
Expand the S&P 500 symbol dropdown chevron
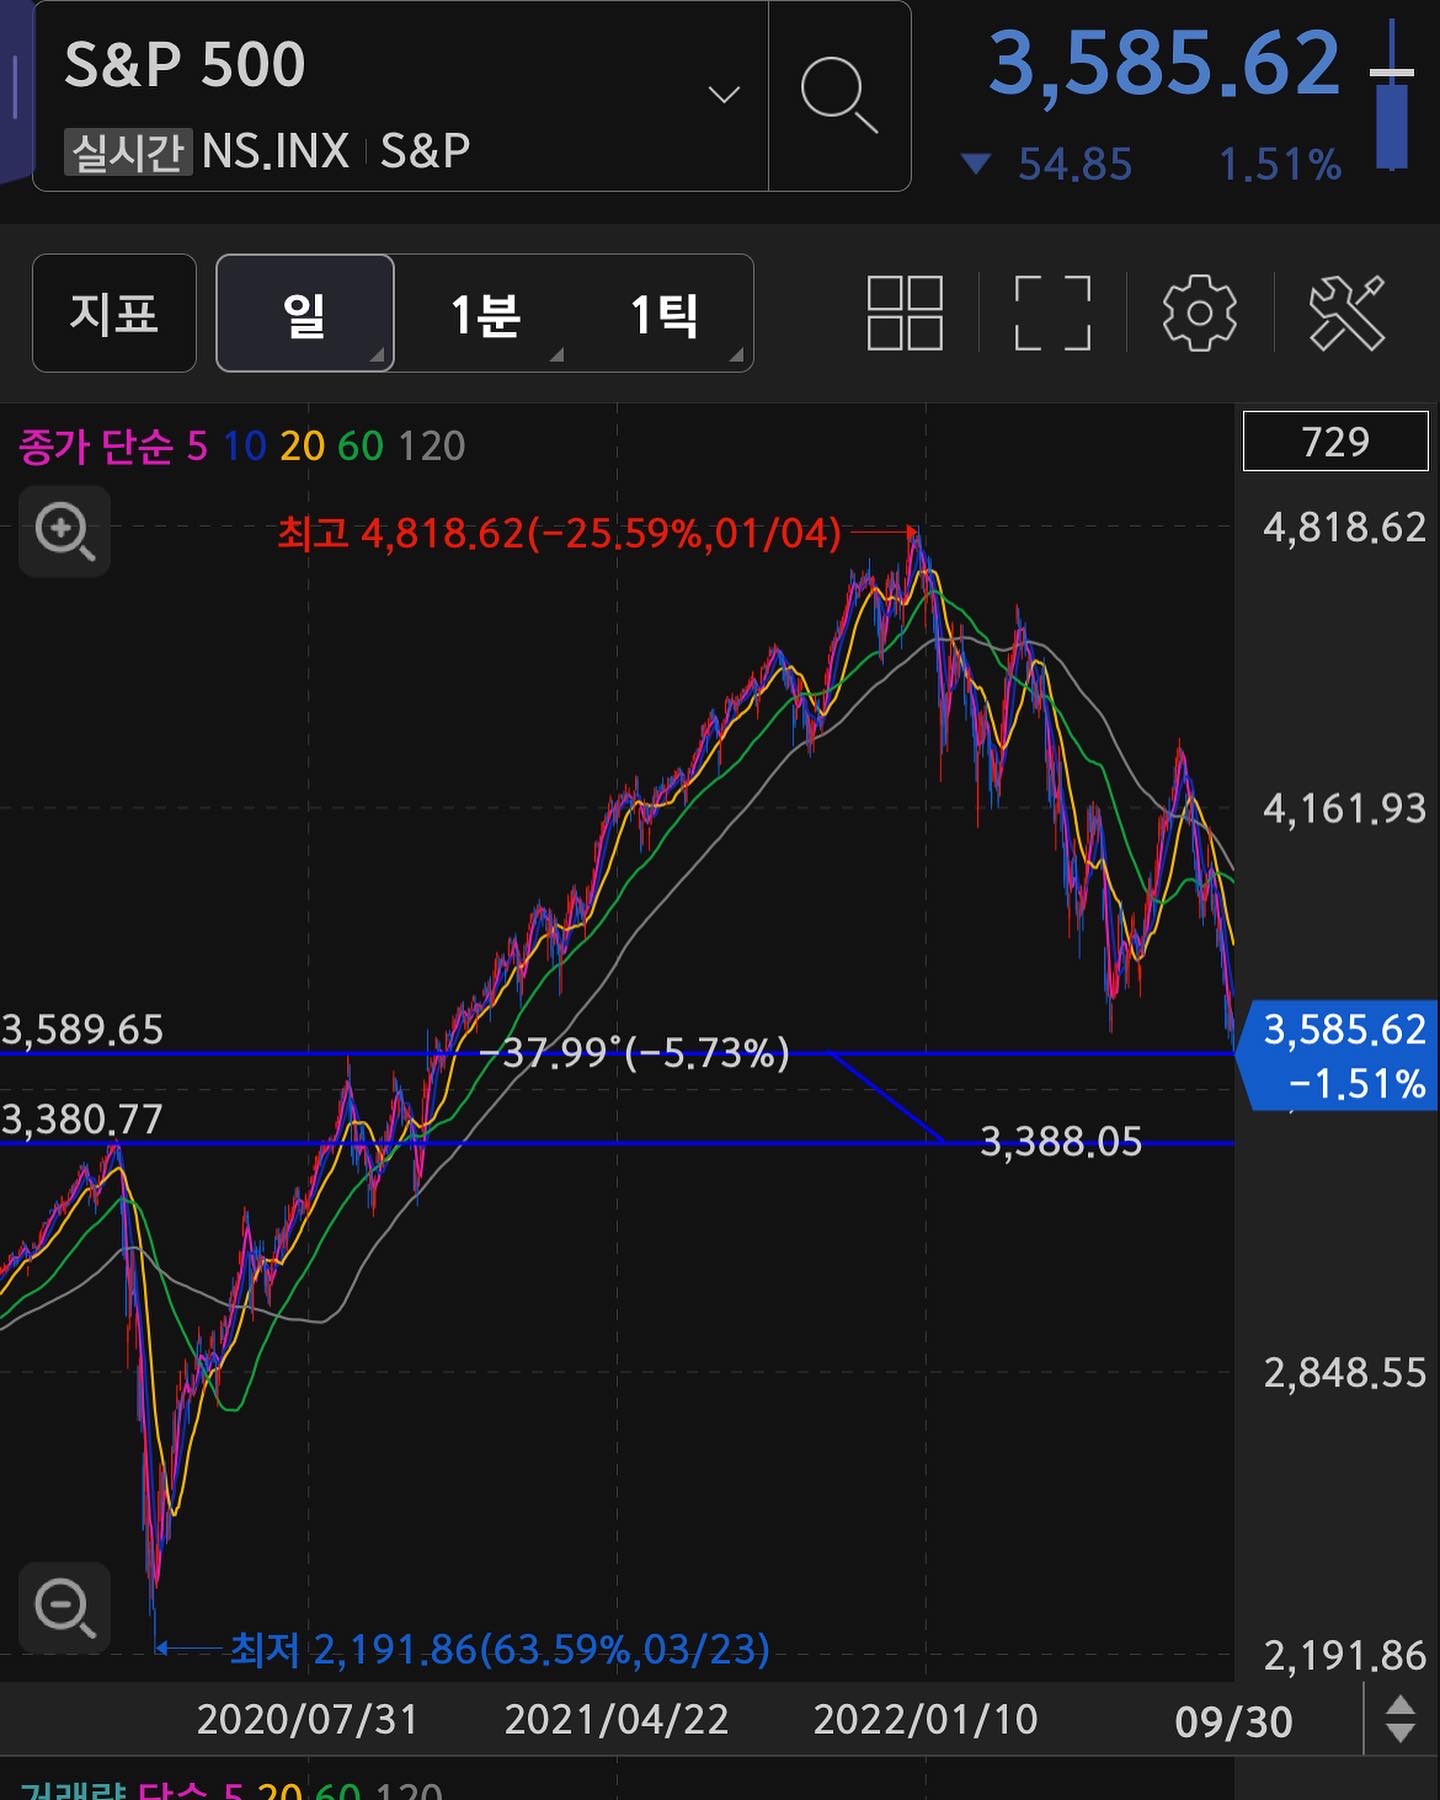pyautogui.click(x=723, y=95)
